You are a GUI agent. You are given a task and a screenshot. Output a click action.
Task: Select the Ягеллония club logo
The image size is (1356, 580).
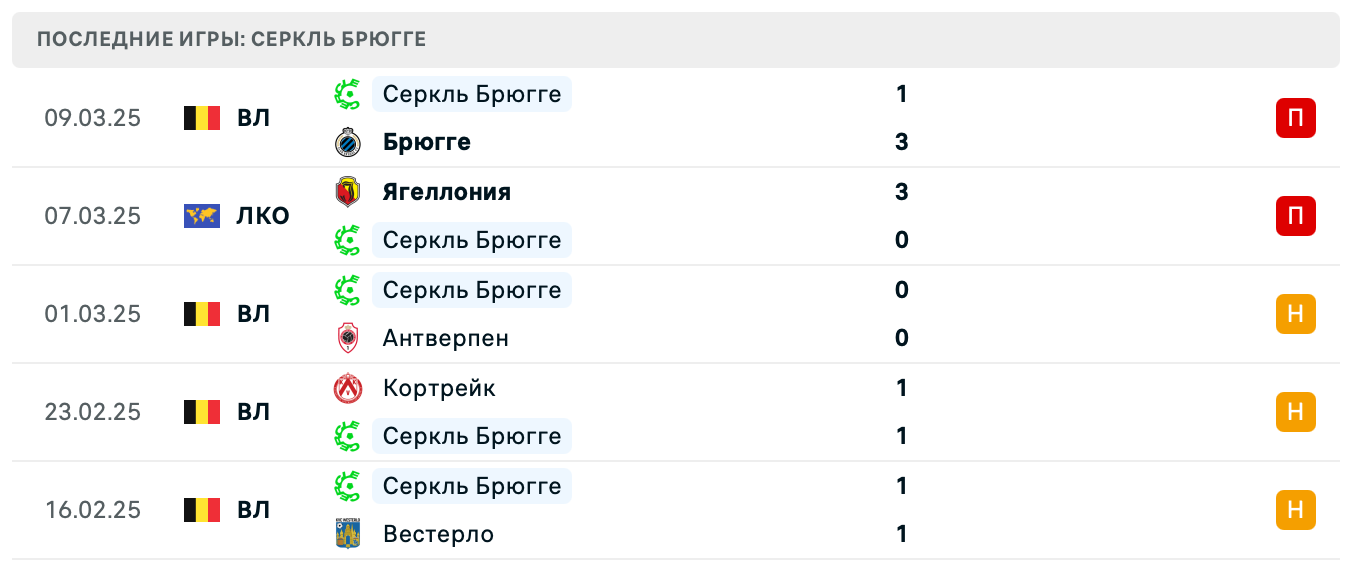(349, 191)
